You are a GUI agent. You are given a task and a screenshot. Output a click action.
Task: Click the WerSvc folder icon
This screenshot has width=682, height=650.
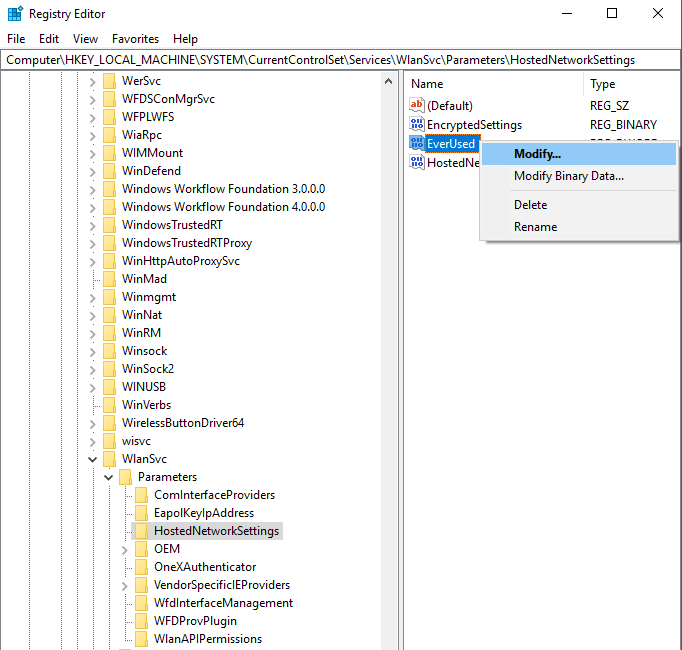pos(110,81)
